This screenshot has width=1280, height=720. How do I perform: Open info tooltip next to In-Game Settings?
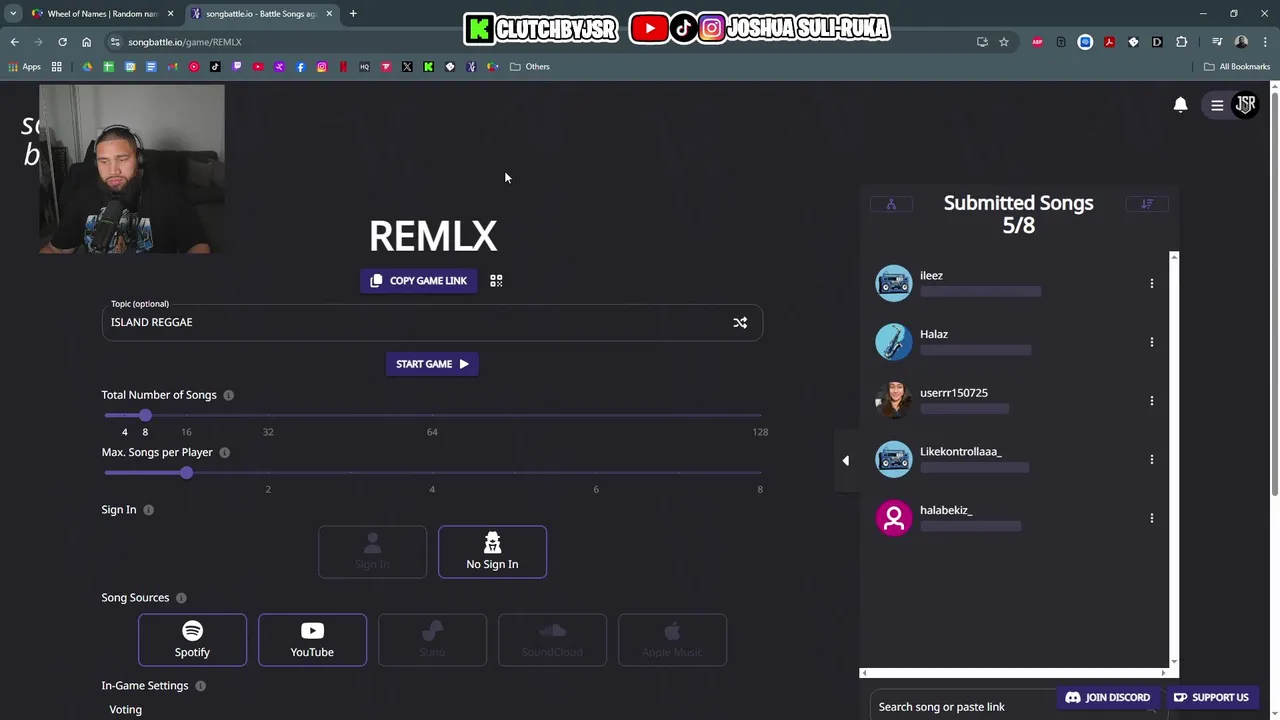click(200, 686)
